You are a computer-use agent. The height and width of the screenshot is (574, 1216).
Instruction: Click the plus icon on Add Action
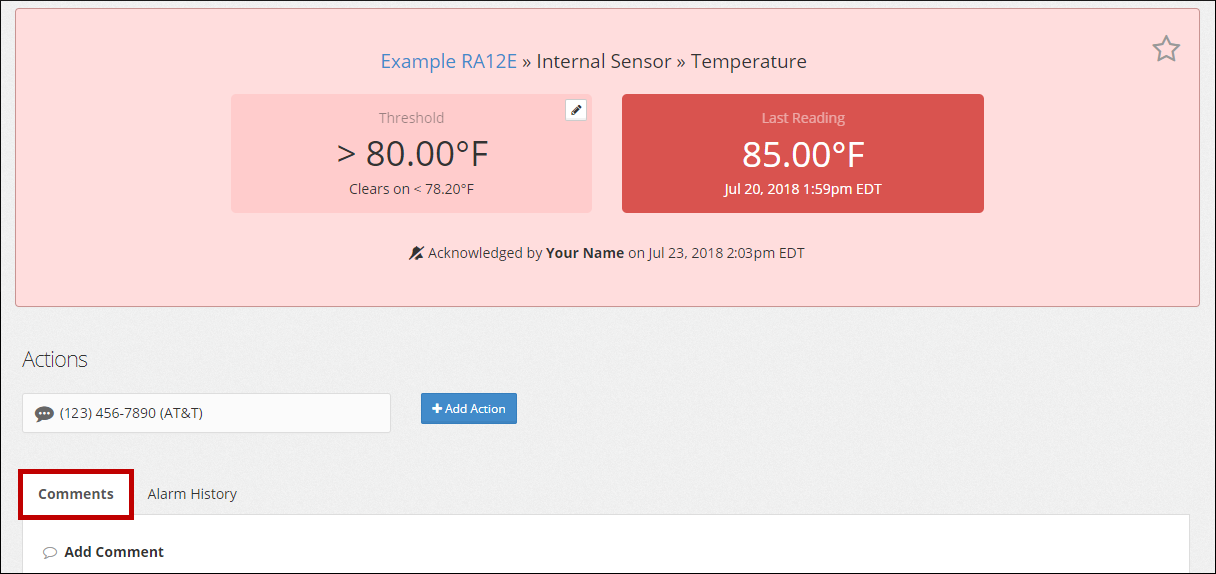pyautogui.click(x=437, y=408)
